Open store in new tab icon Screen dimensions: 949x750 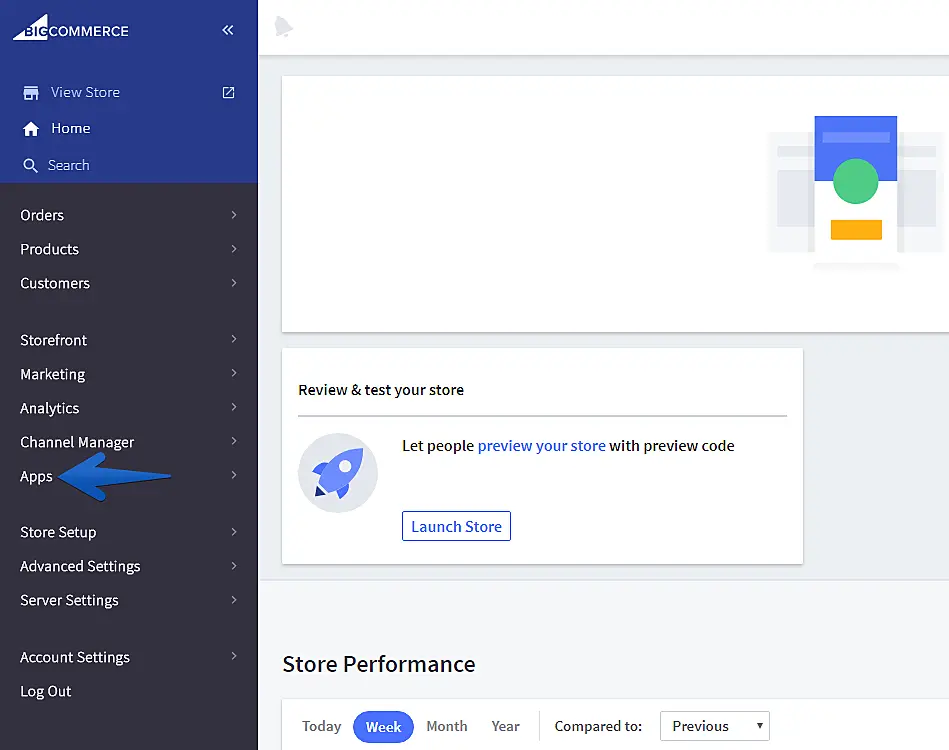228,92
